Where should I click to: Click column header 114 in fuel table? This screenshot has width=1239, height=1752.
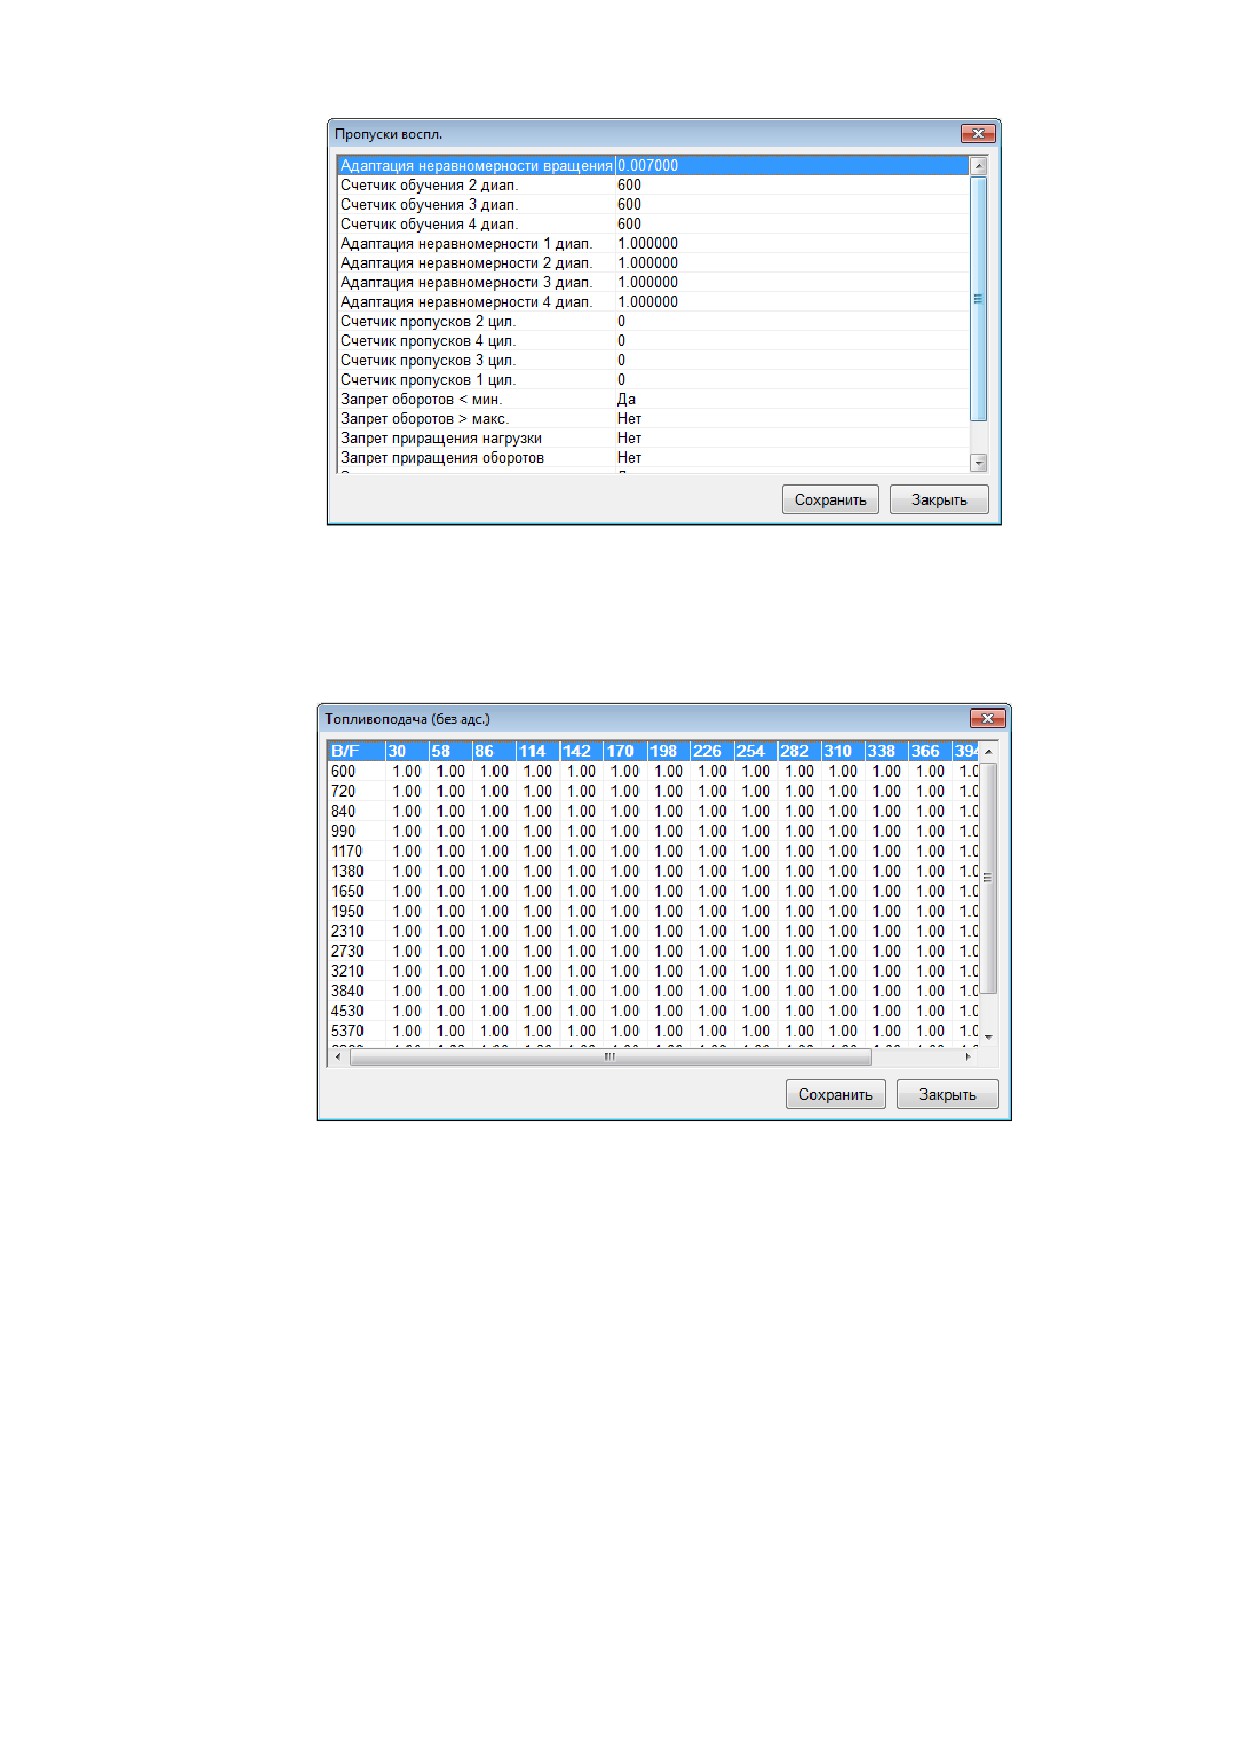pos(538,751)
